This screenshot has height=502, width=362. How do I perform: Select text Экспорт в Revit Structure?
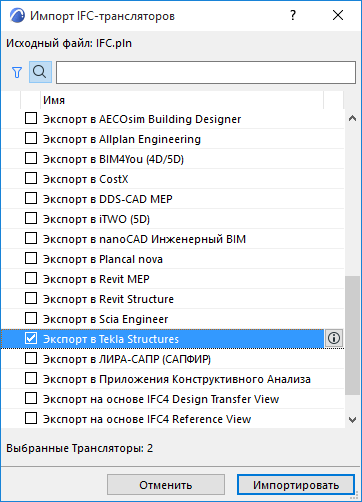(108, 299)
